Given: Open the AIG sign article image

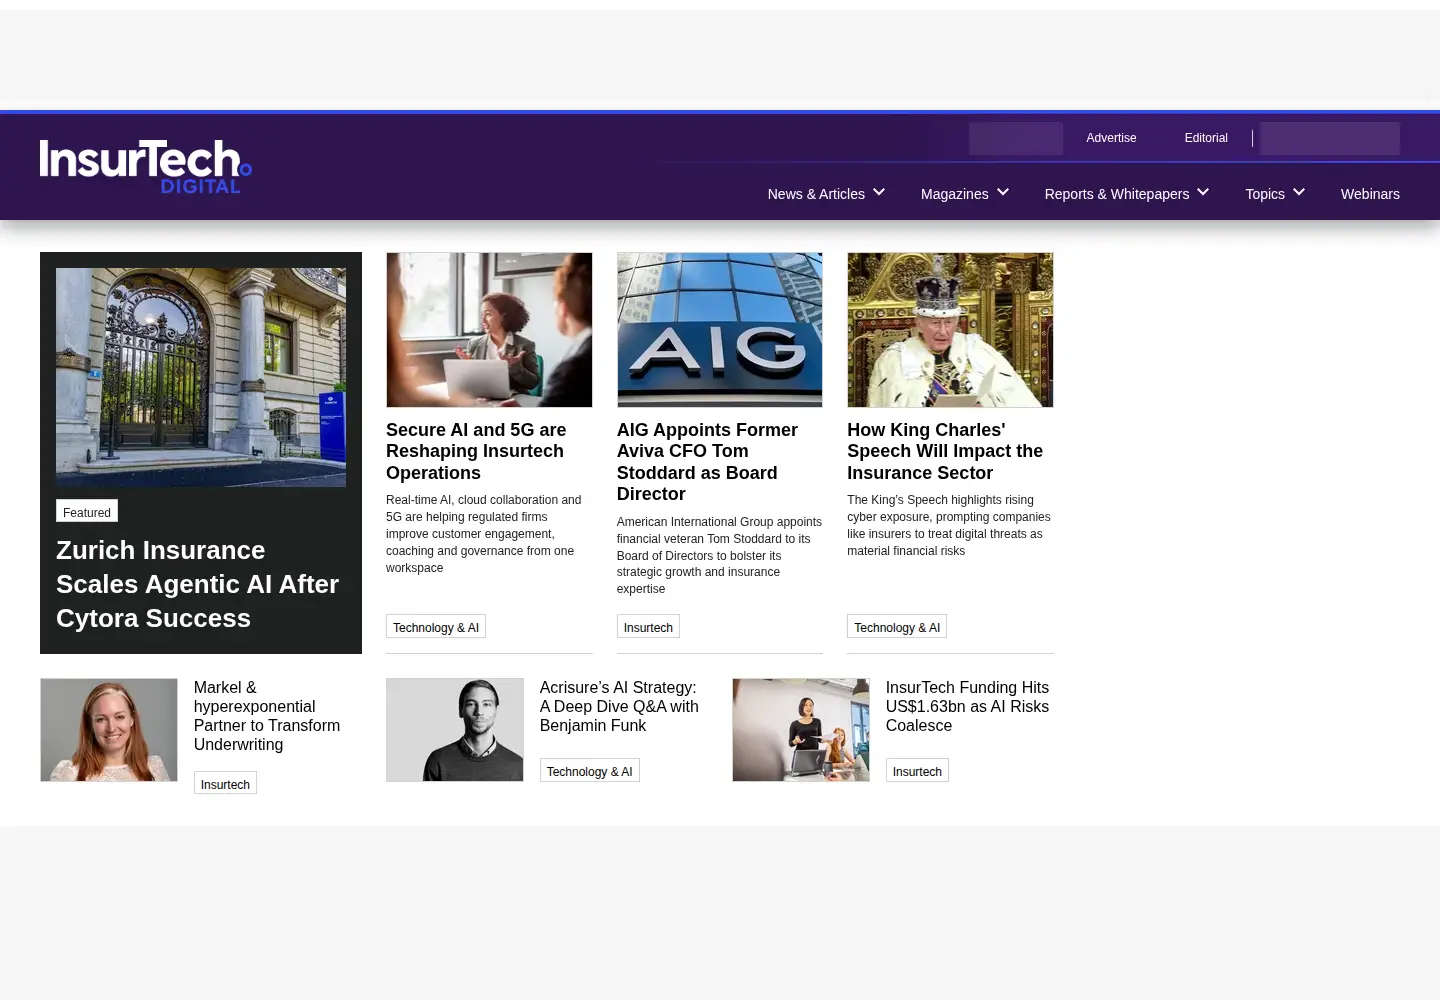Looking at the screenshot, I should pyautogui.click(x=720, y=330).
